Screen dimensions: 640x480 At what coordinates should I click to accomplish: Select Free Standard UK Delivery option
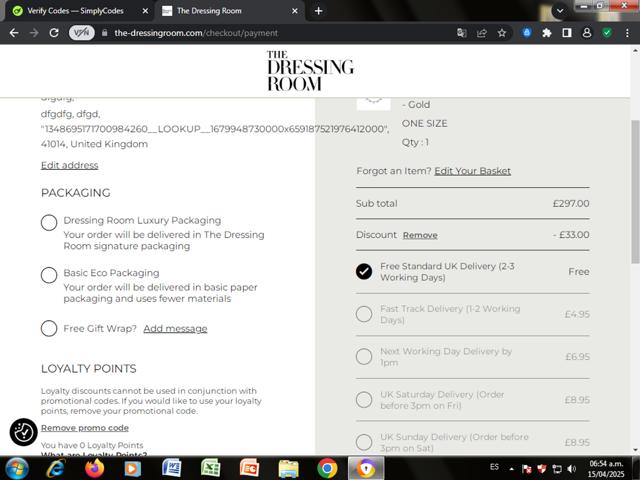click(364, 271)
